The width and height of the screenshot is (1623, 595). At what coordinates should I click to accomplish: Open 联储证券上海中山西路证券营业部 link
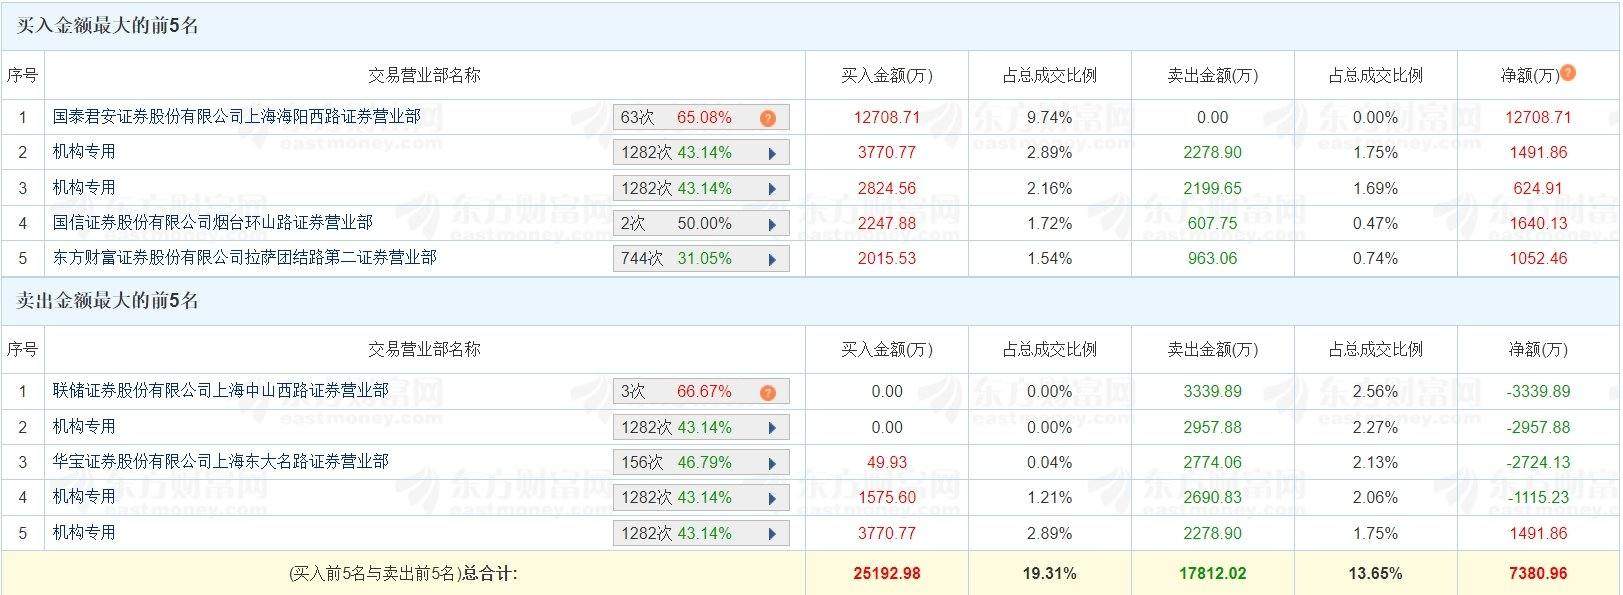(x=220, y=391)
